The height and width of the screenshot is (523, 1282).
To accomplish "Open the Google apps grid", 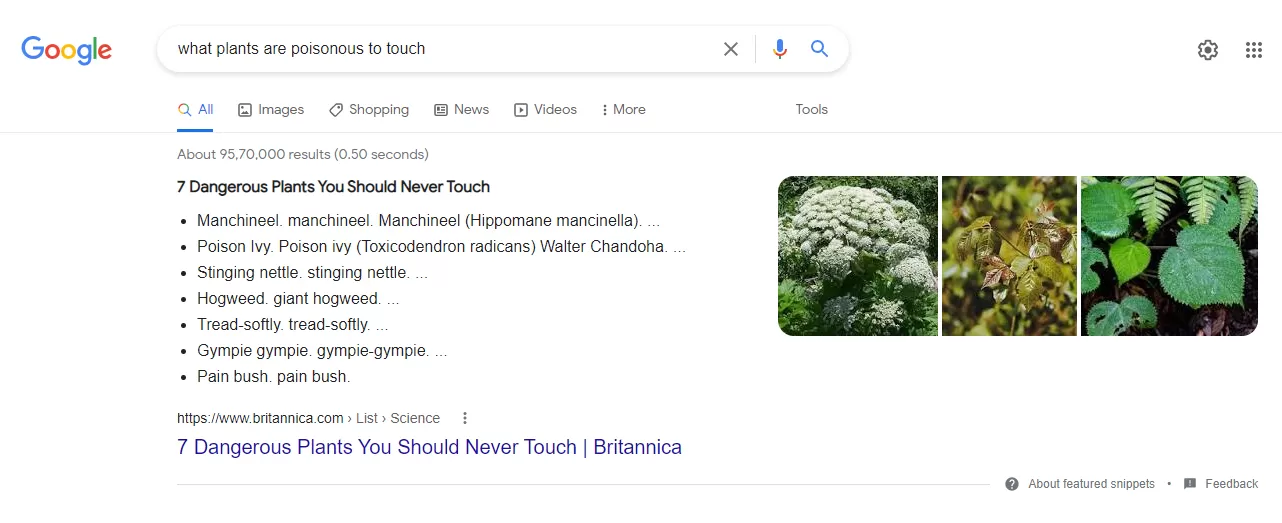I will [x=1254, y=50].
